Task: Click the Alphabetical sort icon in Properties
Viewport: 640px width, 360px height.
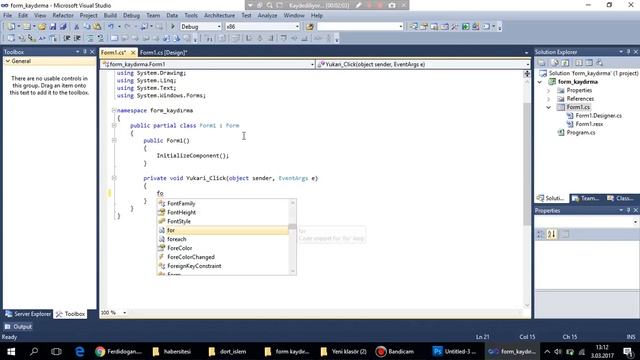Action: (x=551, y=234)
